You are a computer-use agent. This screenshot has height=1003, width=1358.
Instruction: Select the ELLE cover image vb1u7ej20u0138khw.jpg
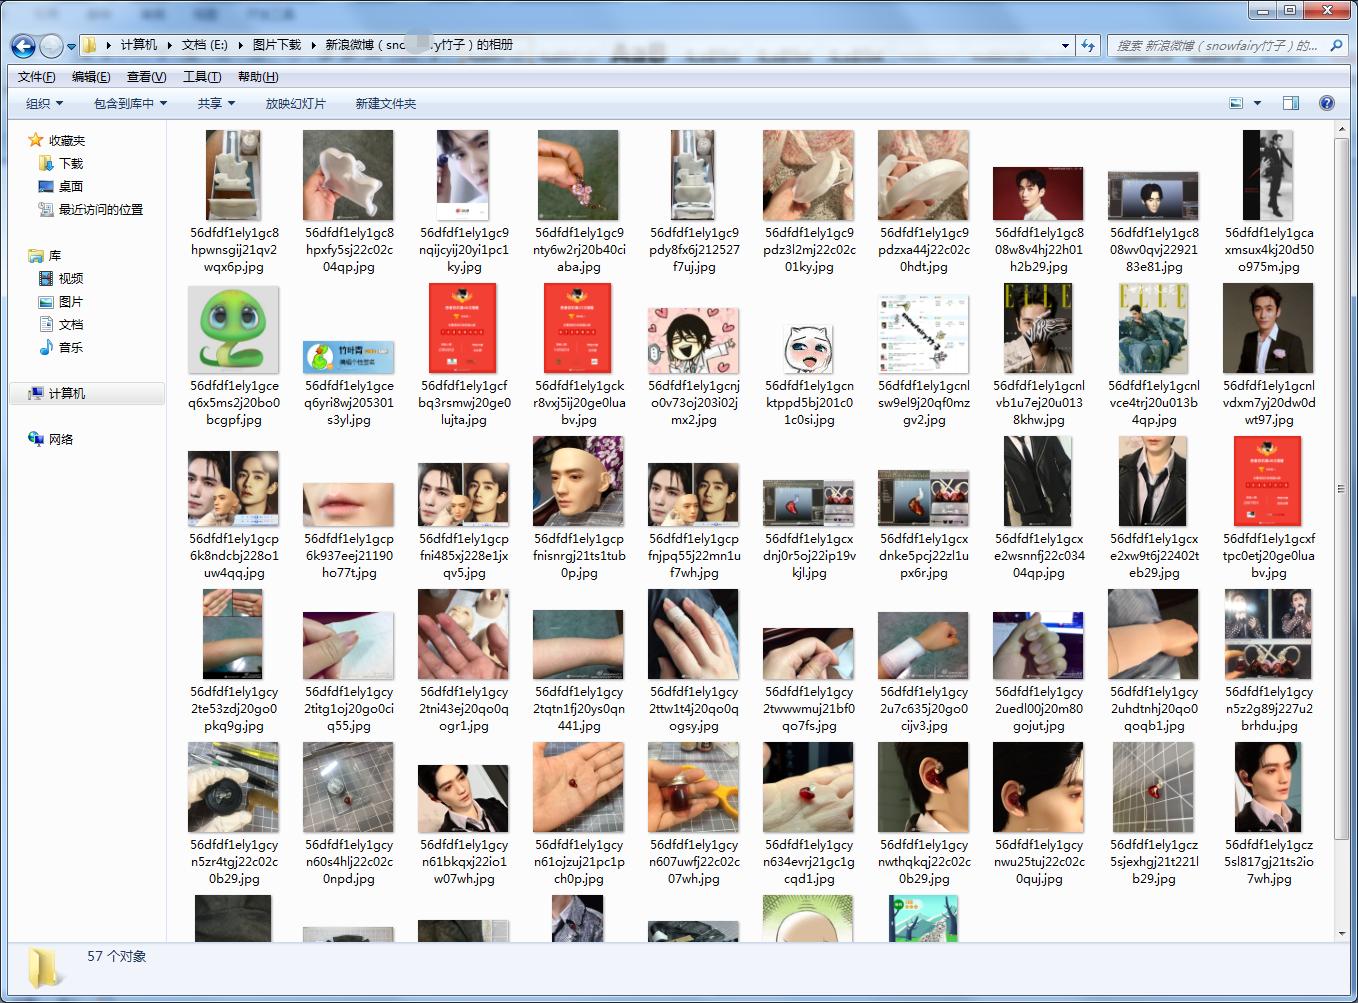click(1038, 328)
